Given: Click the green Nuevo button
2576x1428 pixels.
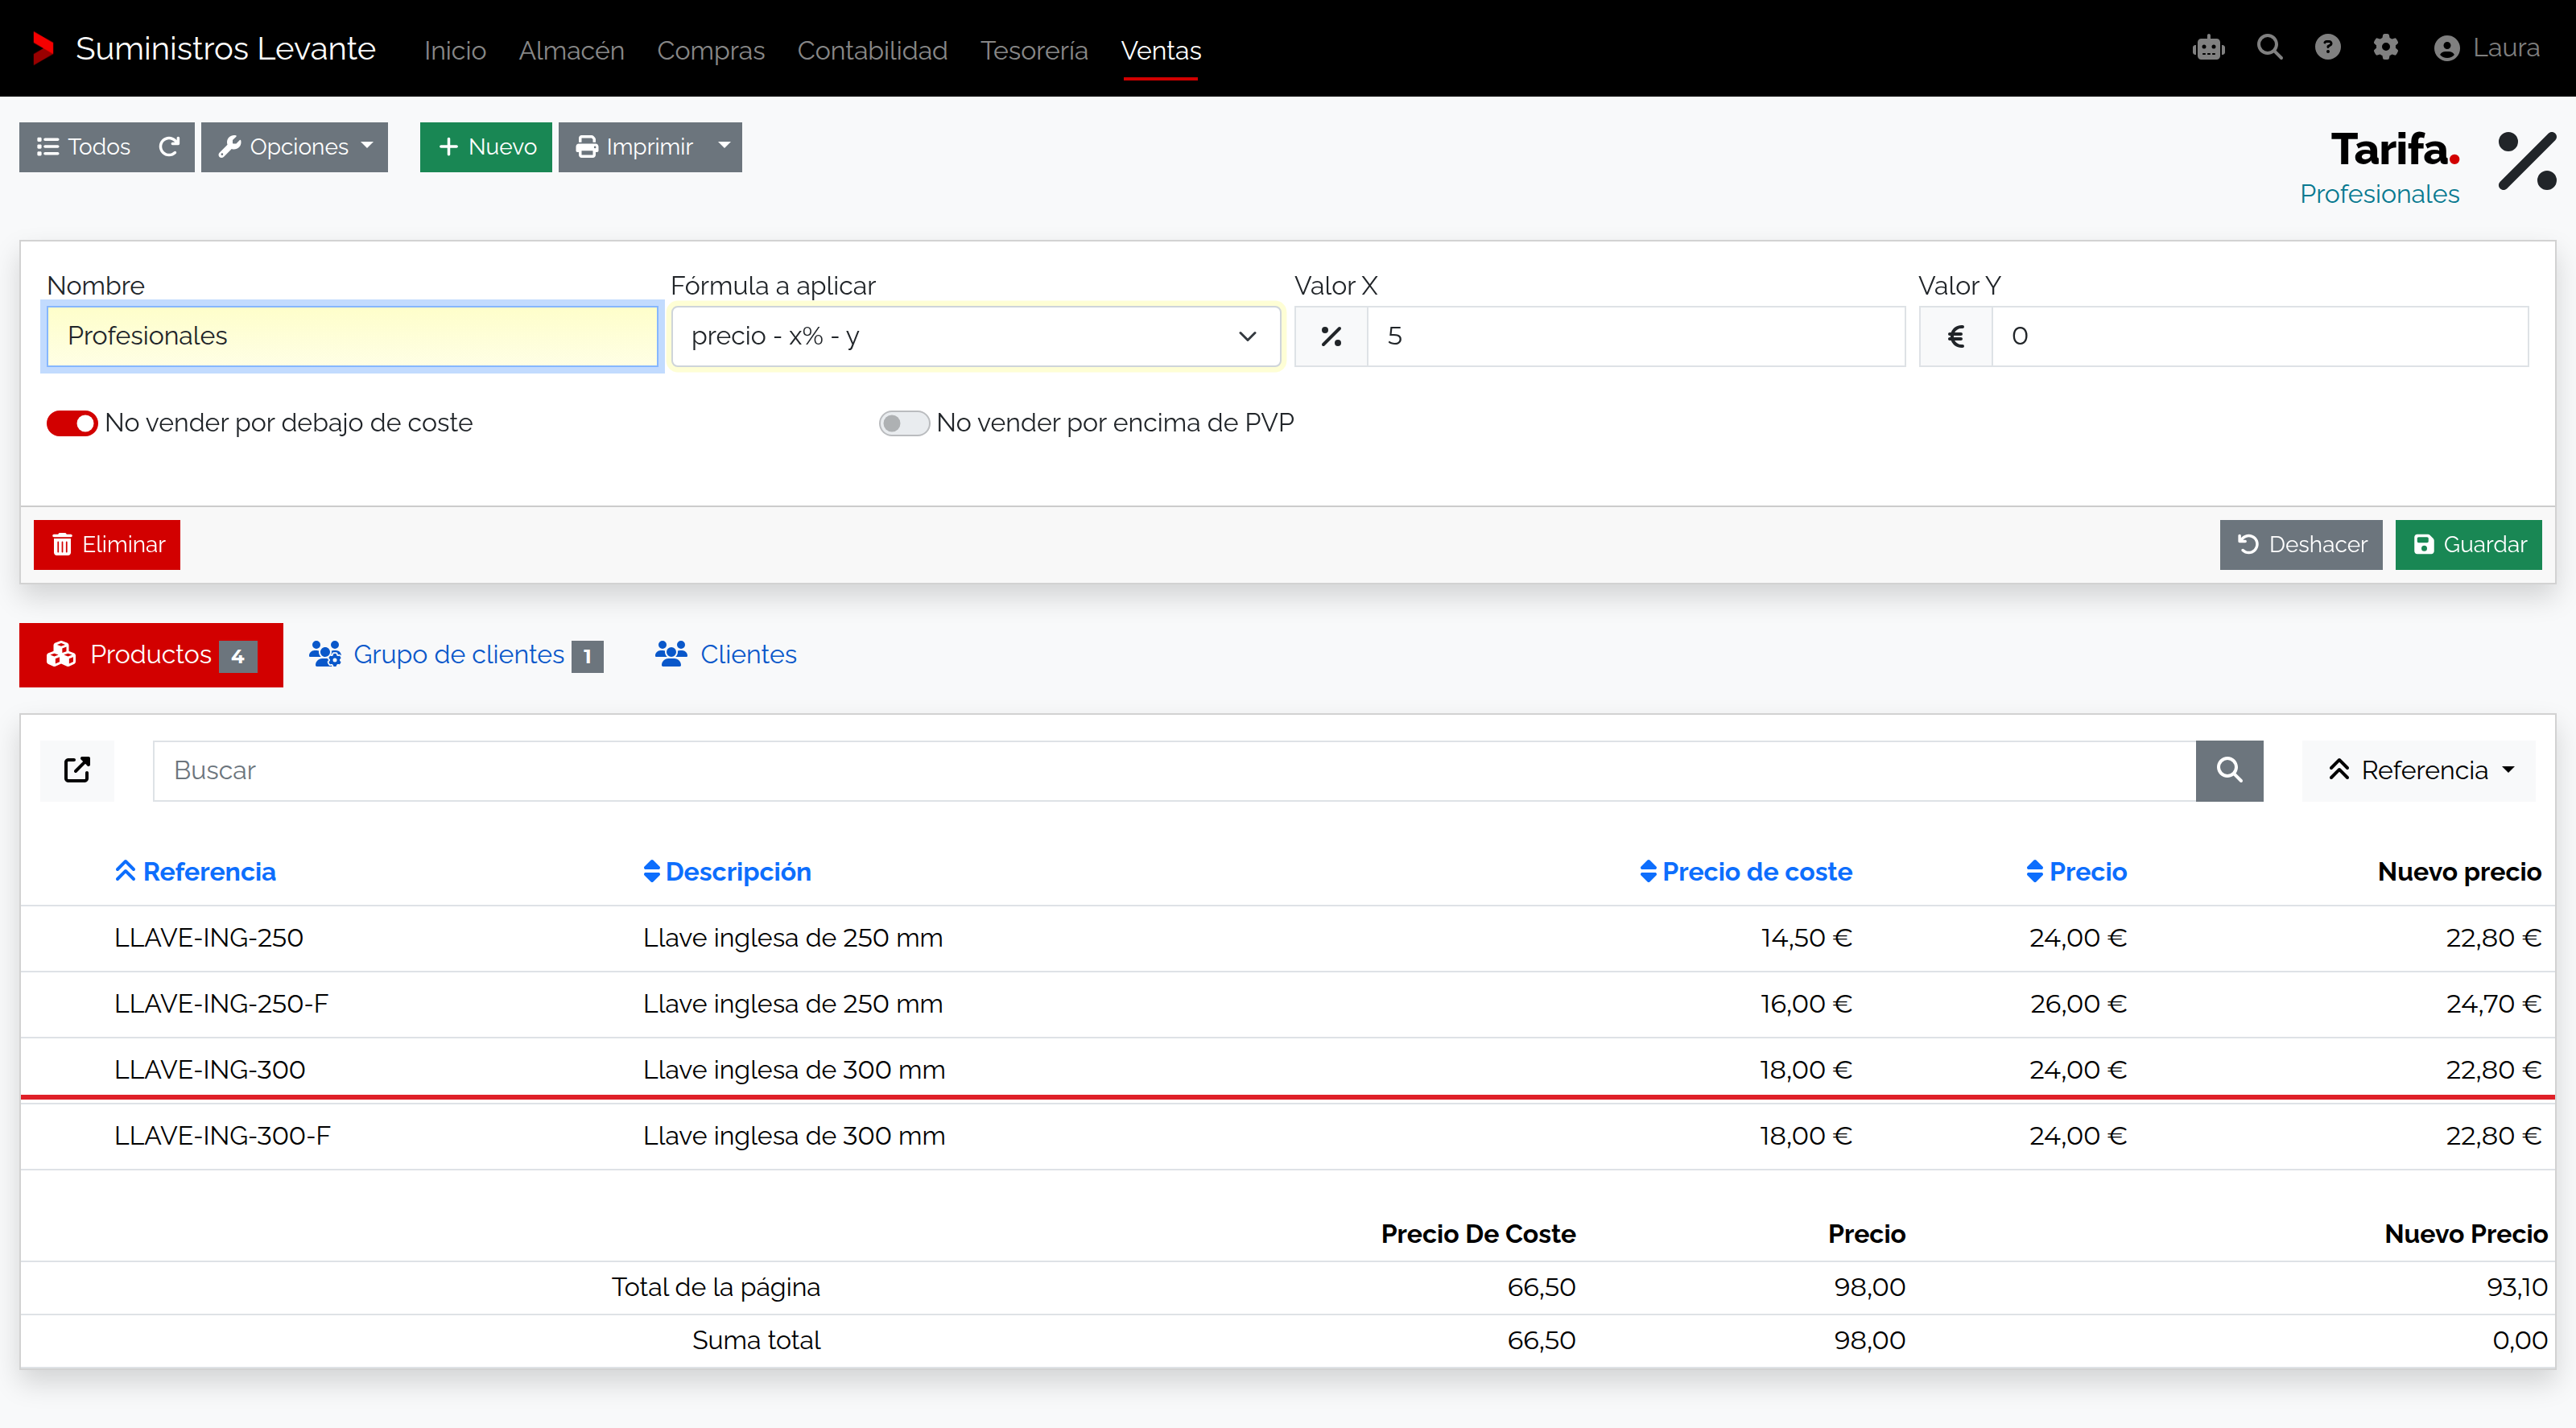Looking at the screenshot, I should click(486, 147).
